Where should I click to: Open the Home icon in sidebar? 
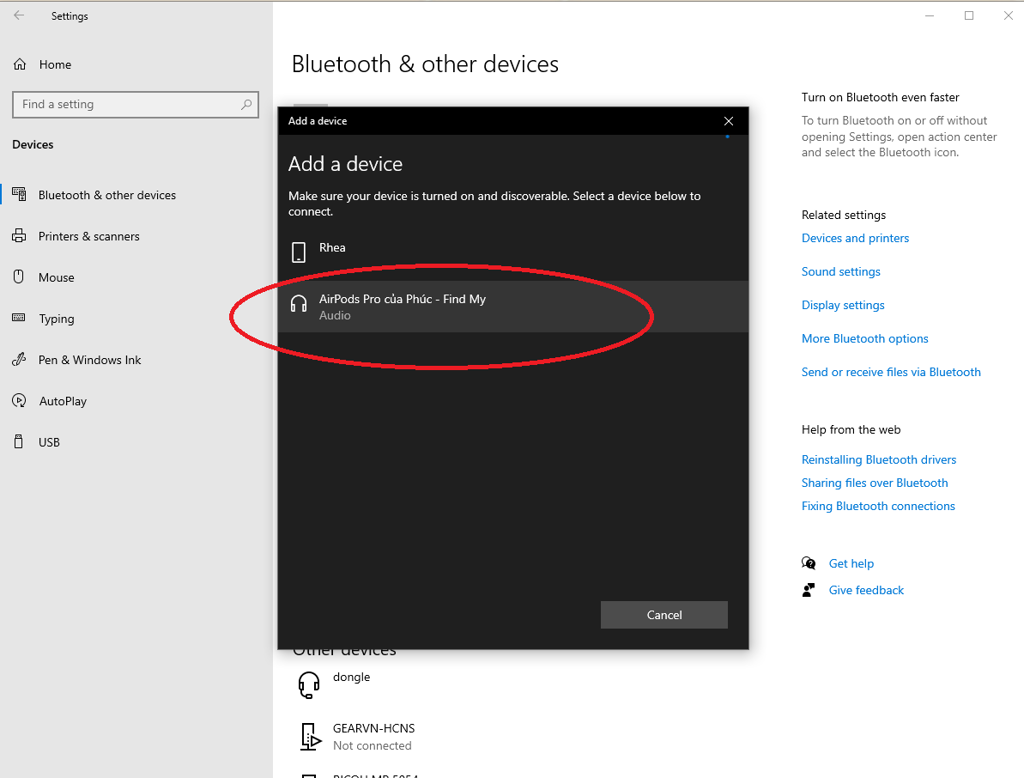pyautogui.click(x=20, y=64)
